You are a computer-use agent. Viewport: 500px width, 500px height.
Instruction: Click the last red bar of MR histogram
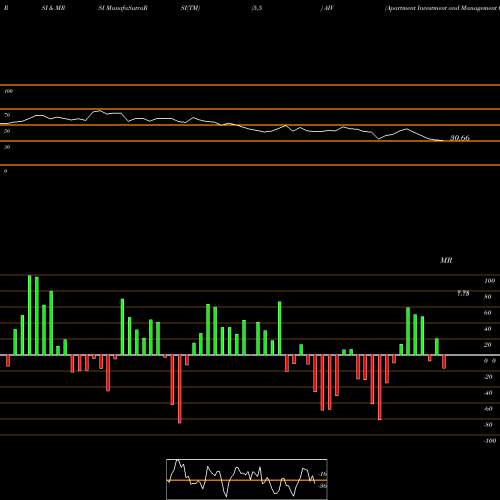[x=444, y=362]
